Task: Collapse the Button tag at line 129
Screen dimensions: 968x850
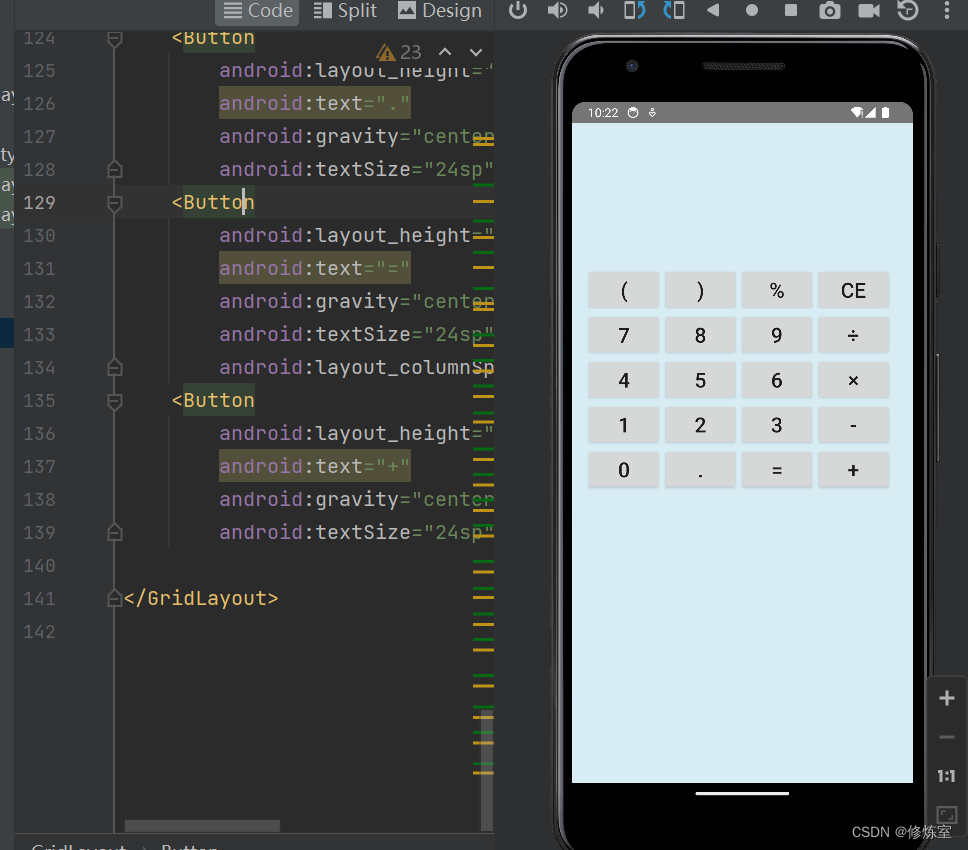Action: pyautogui.click(x=114, y=203)
